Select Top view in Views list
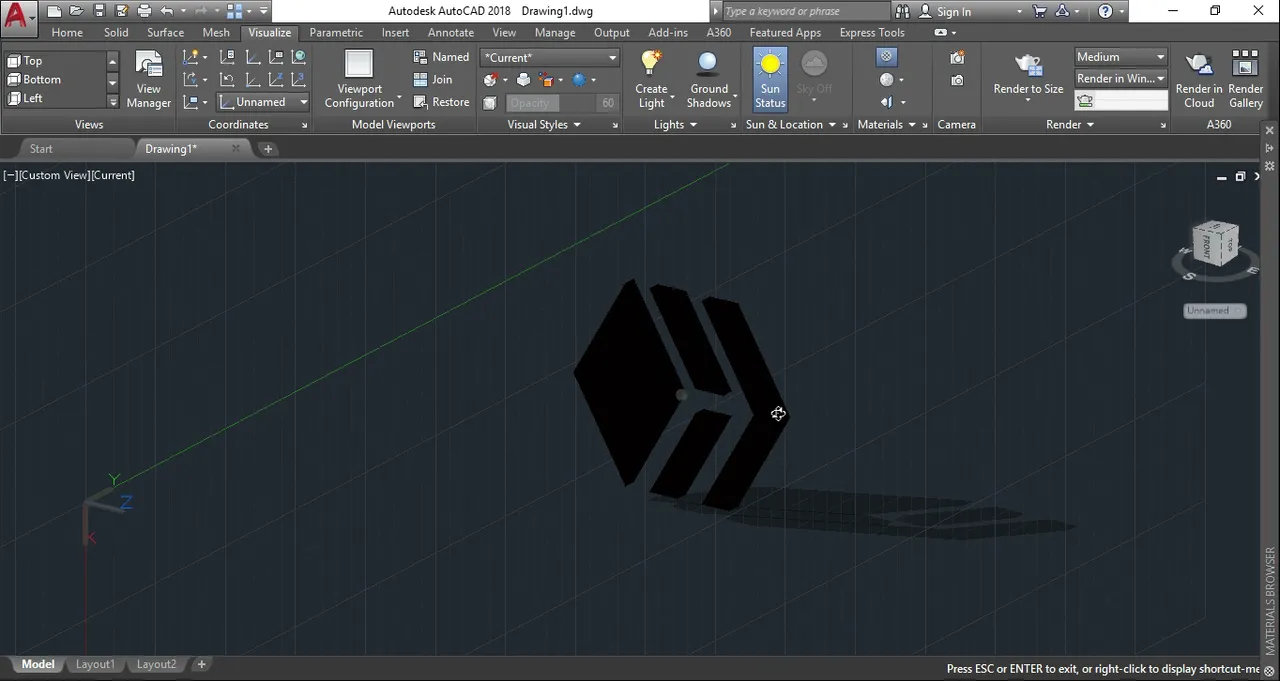 tap(55, 61)
